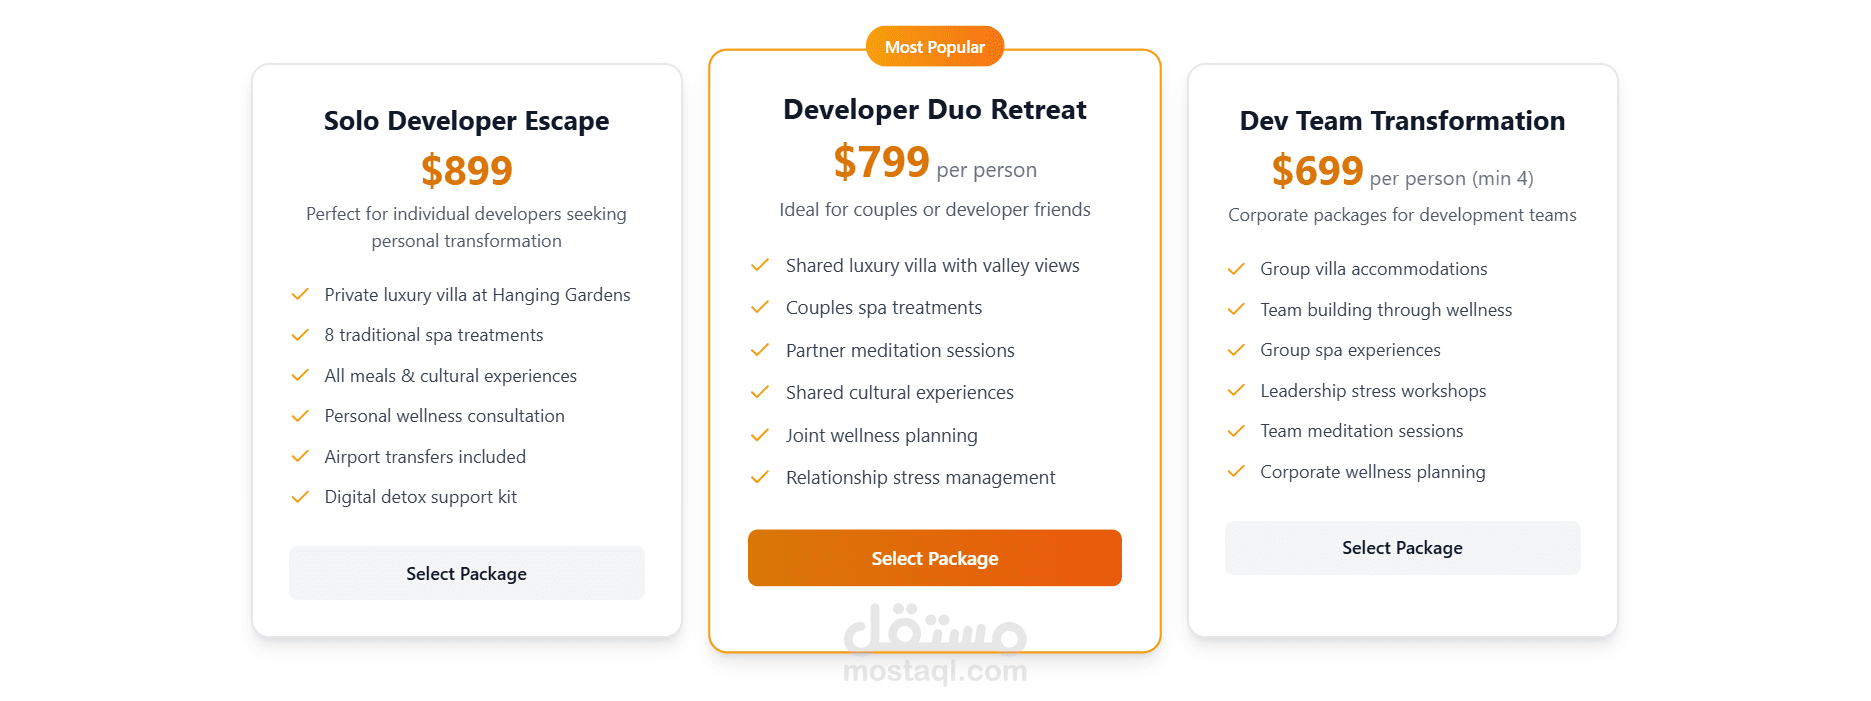The image size is (1871, 701).
Task: Click the Dev Team Transformation title
Action: 1402,121
